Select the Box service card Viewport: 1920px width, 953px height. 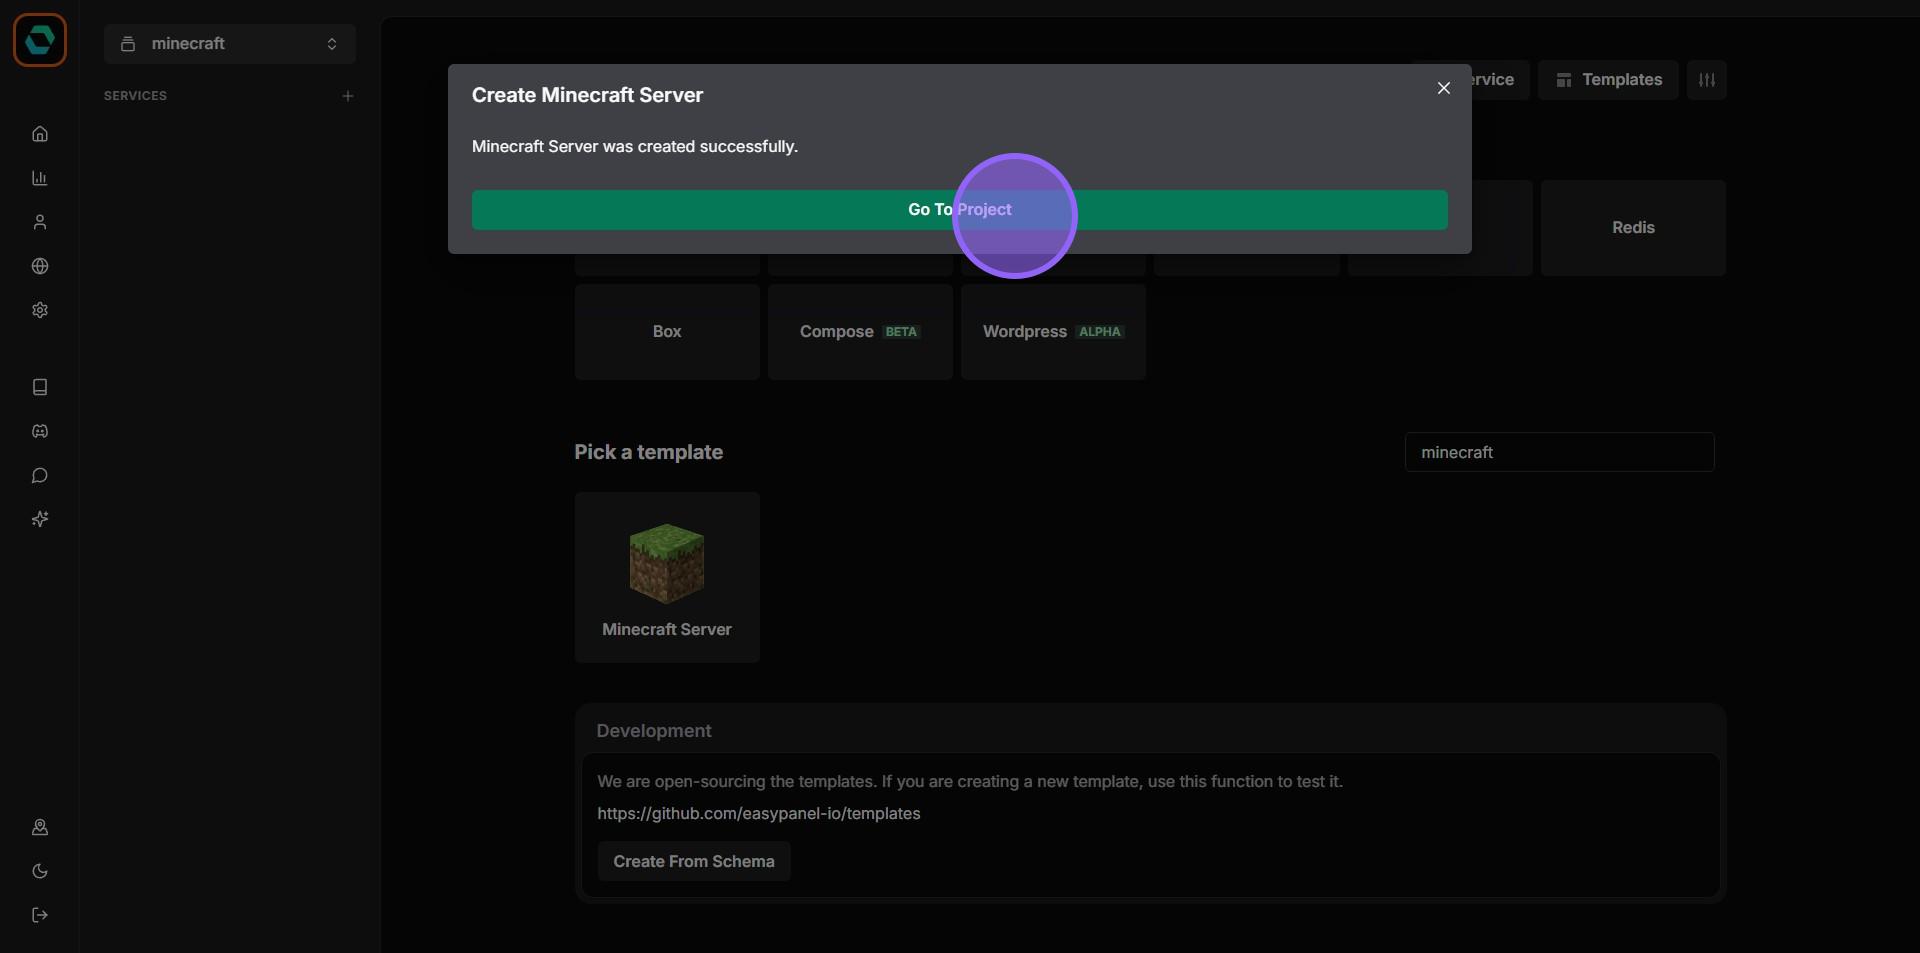click(667, 332)
